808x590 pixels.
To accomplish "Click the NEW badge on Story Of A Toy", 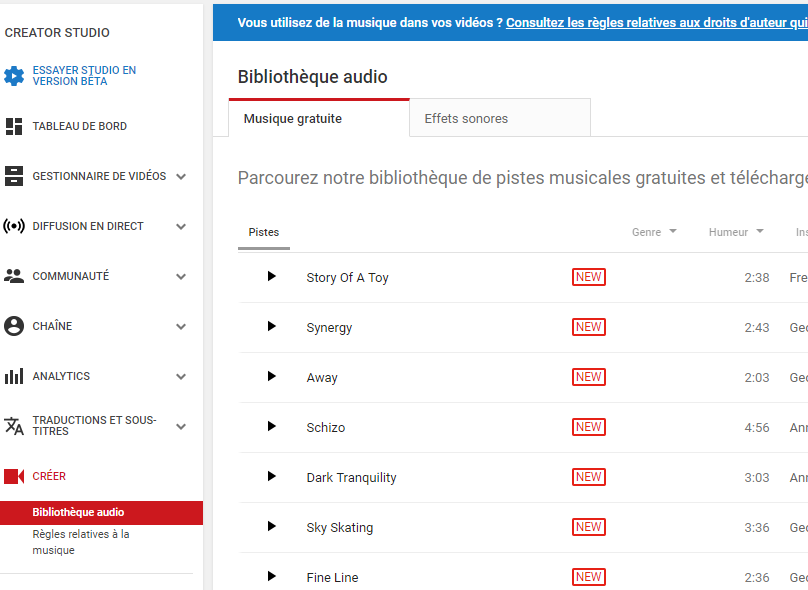I will pyautogui.click(x=588, y=277).
